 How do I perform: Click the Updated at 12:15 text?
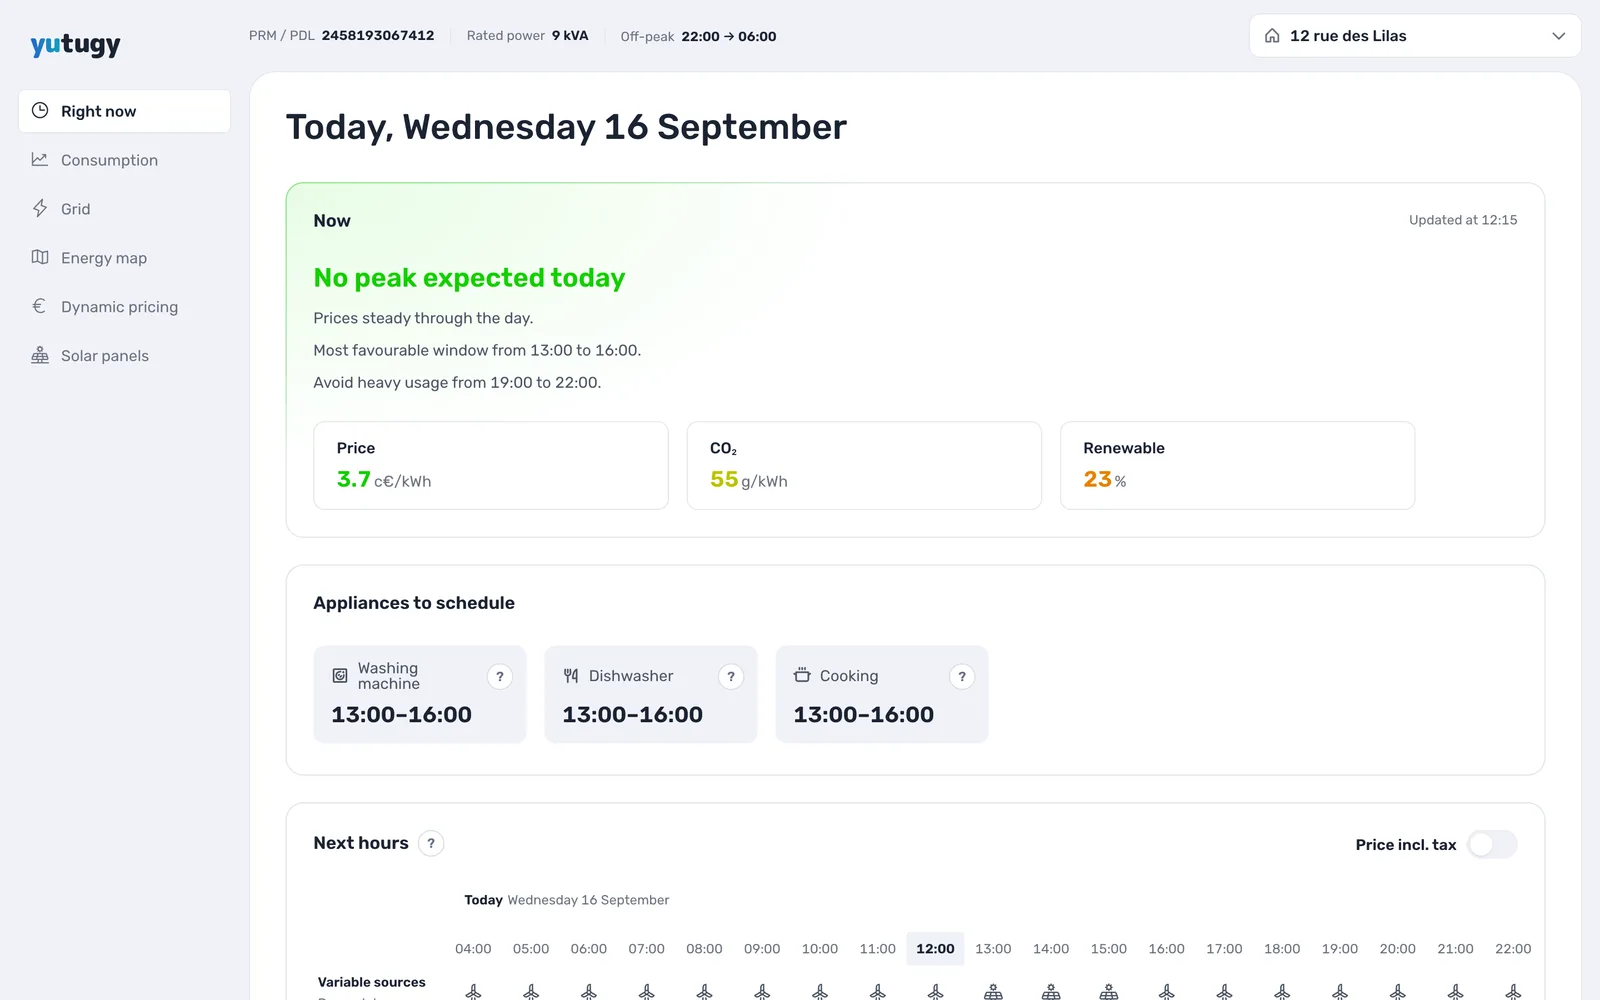click(1463, 220)
